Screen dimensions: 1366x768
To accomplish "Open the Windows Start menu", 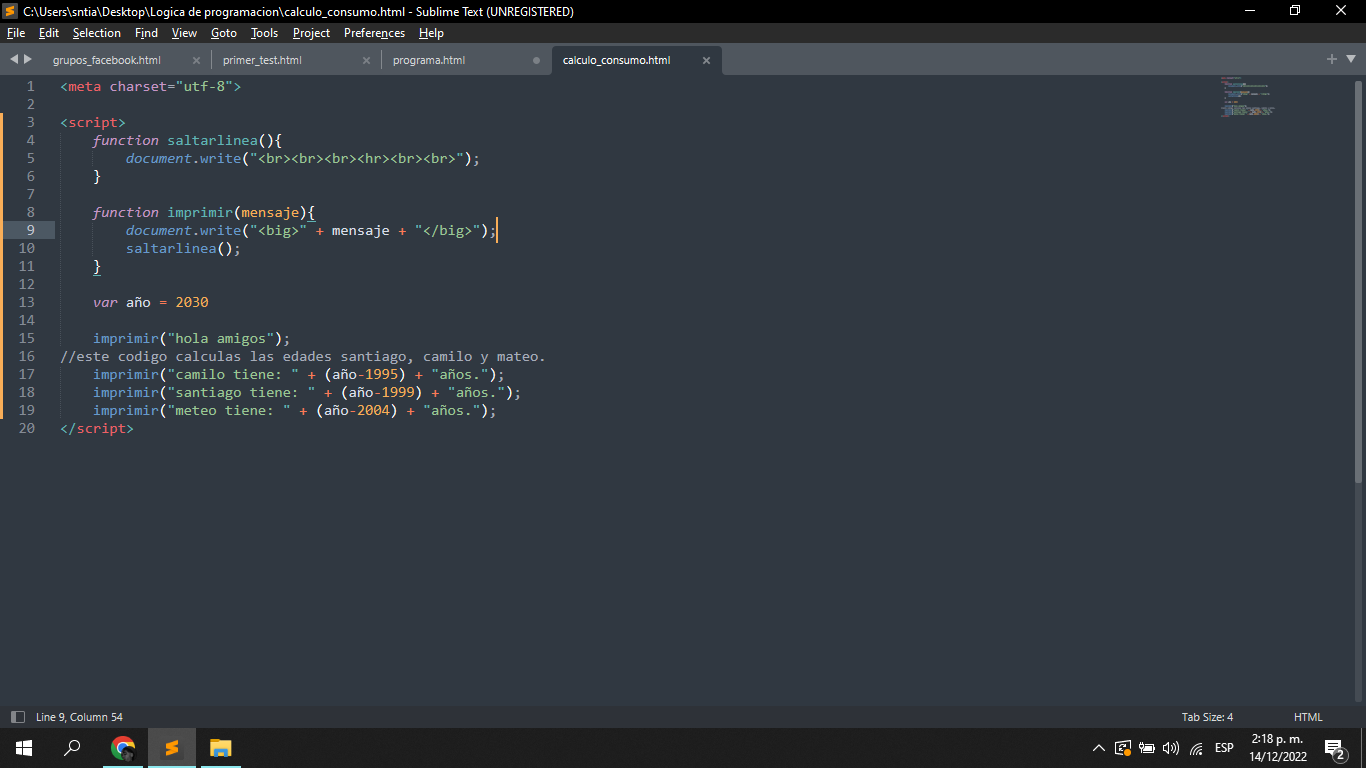I will (x=24, y=747).
